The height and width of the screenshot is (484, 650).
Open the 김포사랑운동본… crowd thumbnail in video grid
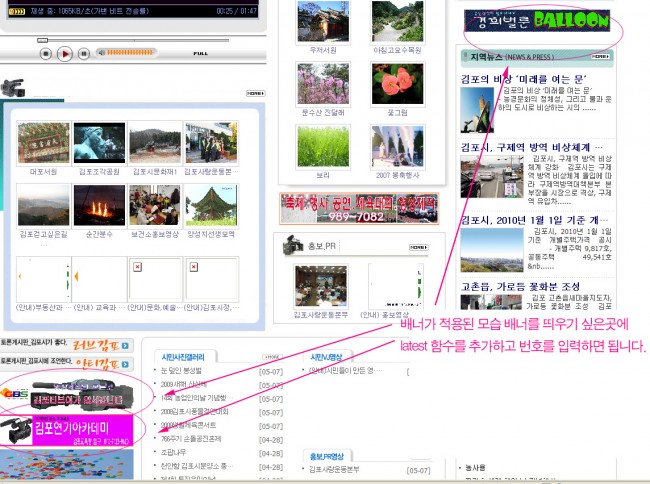211,143
